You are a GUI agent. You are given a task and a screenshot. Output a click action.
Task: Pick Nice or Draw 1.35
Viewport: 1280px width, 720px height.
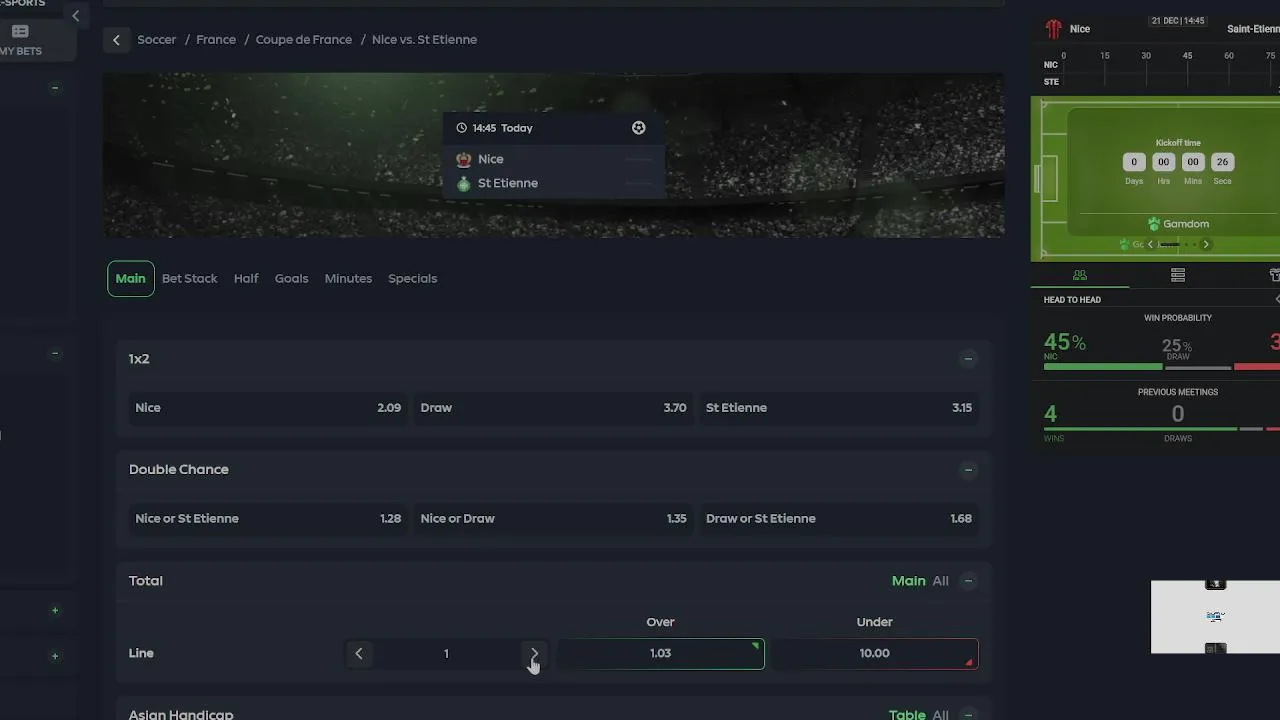pos(553,519)
